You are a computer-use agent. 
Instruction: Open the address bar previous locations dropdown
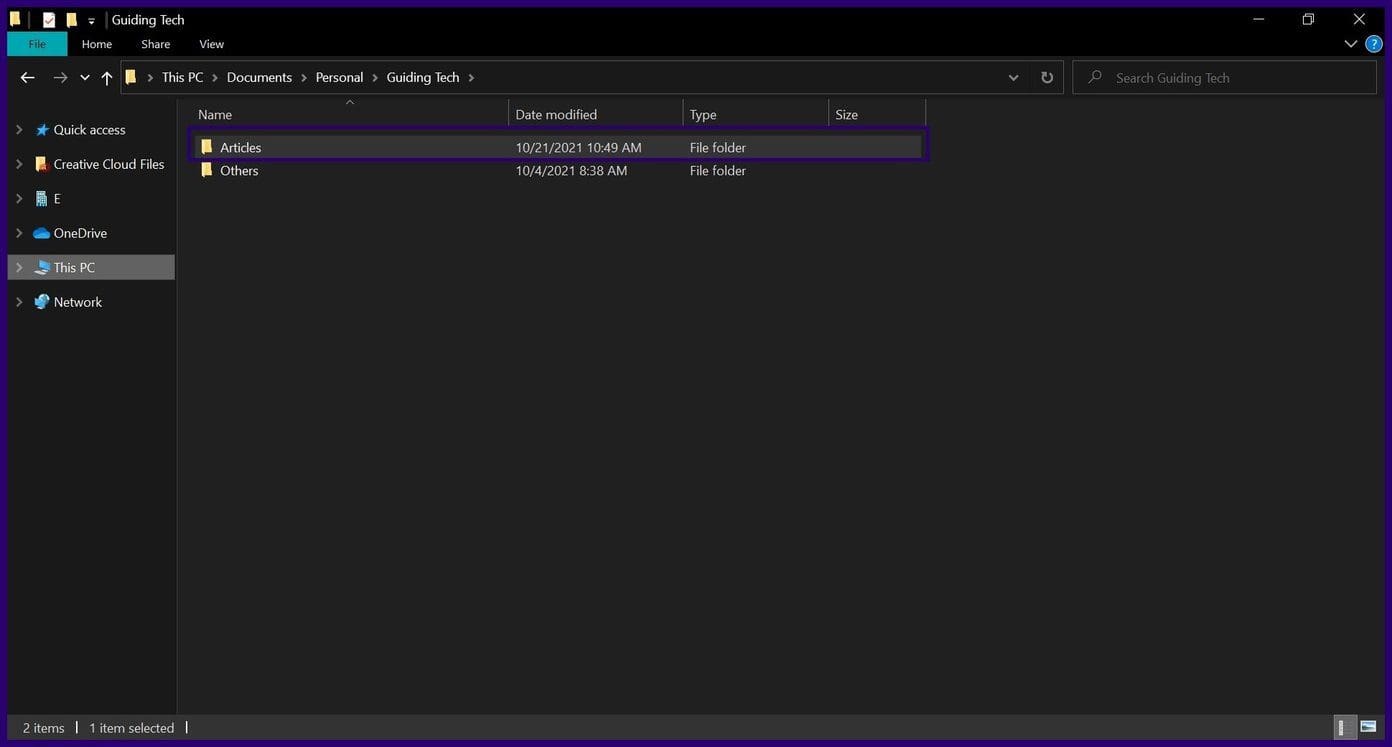(1013, 78)
